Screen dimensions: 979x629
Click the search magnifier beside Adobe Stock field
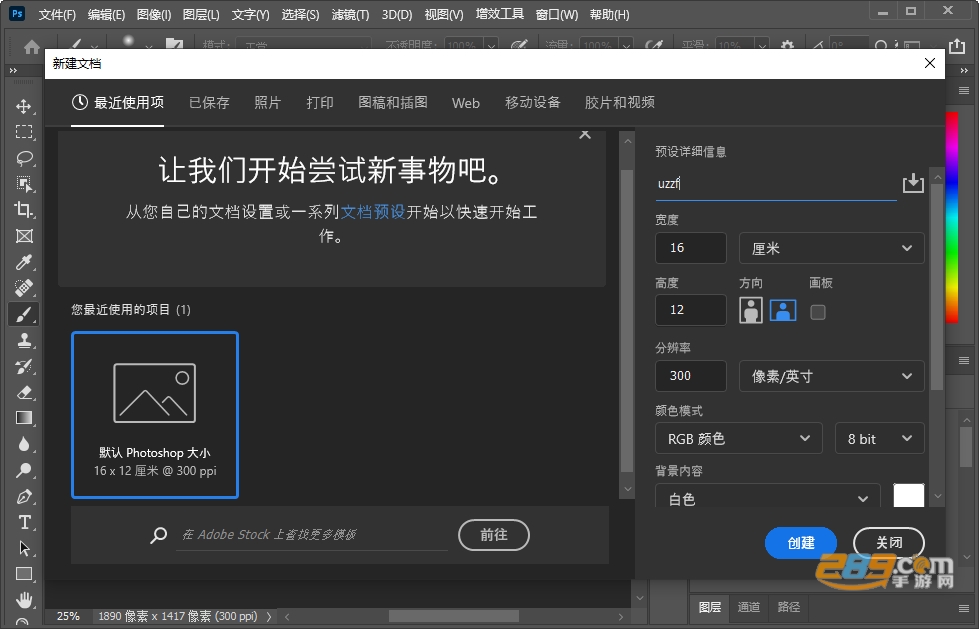tap(159, 535)
